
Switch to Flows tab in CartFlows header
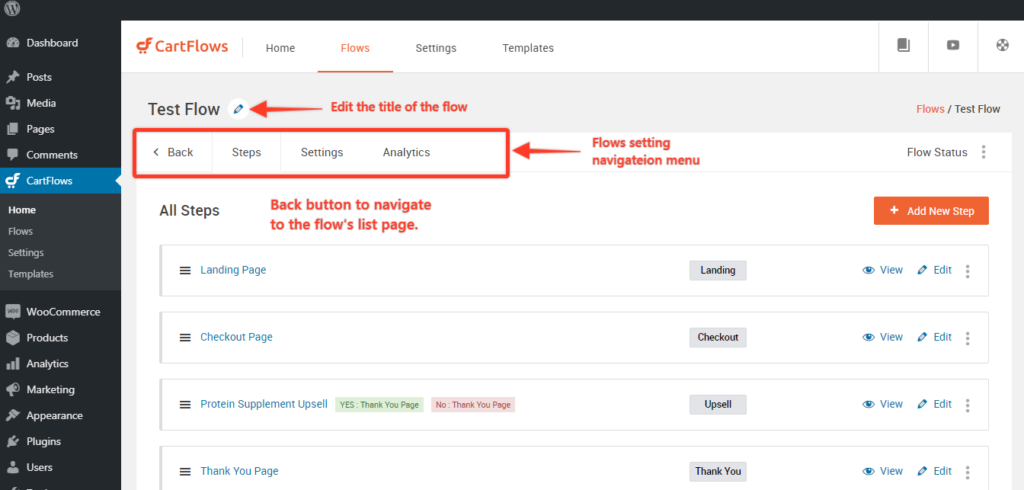pos(355,48)
